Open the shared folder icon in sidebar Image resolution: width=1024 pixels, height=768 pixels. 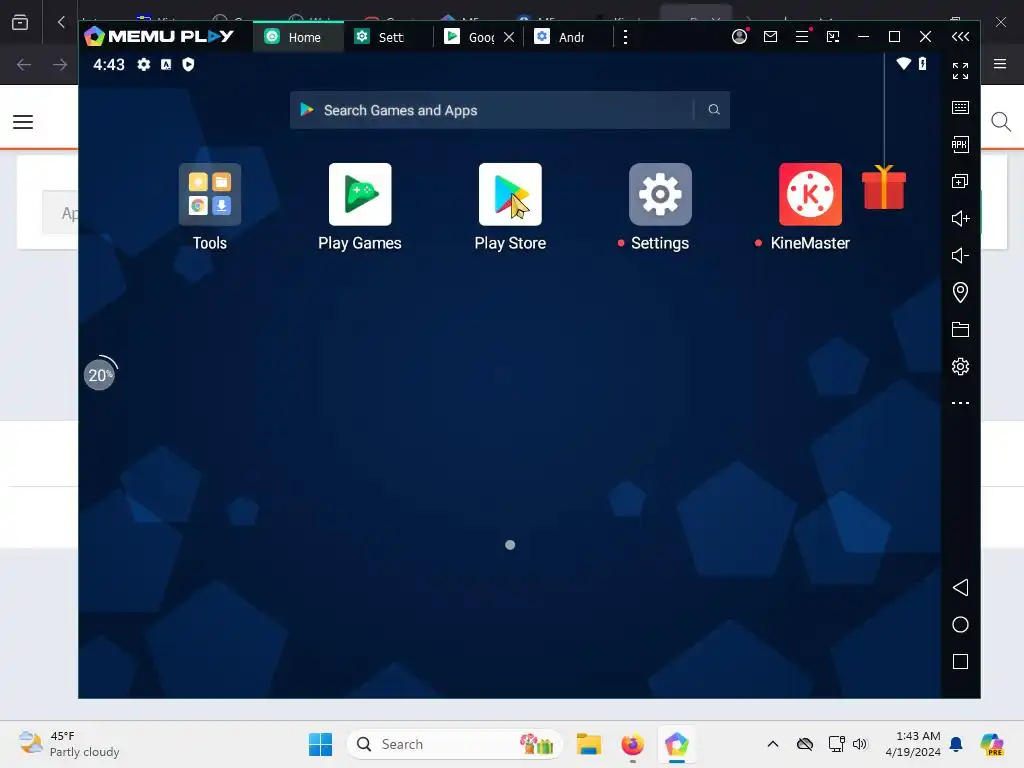pyautogui.click(x=960, y=329)
